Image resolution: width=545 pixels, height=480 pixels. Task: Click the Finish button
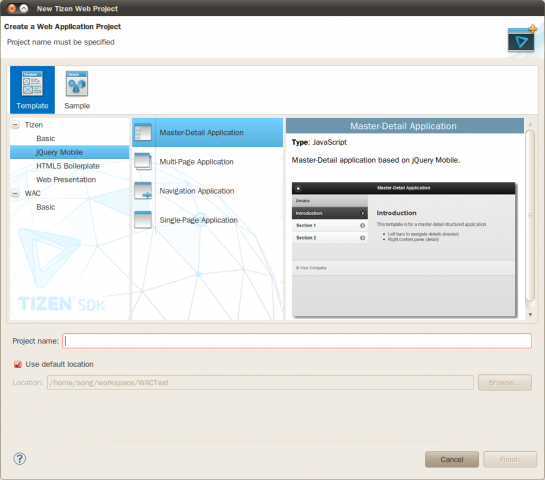[510, 459]
